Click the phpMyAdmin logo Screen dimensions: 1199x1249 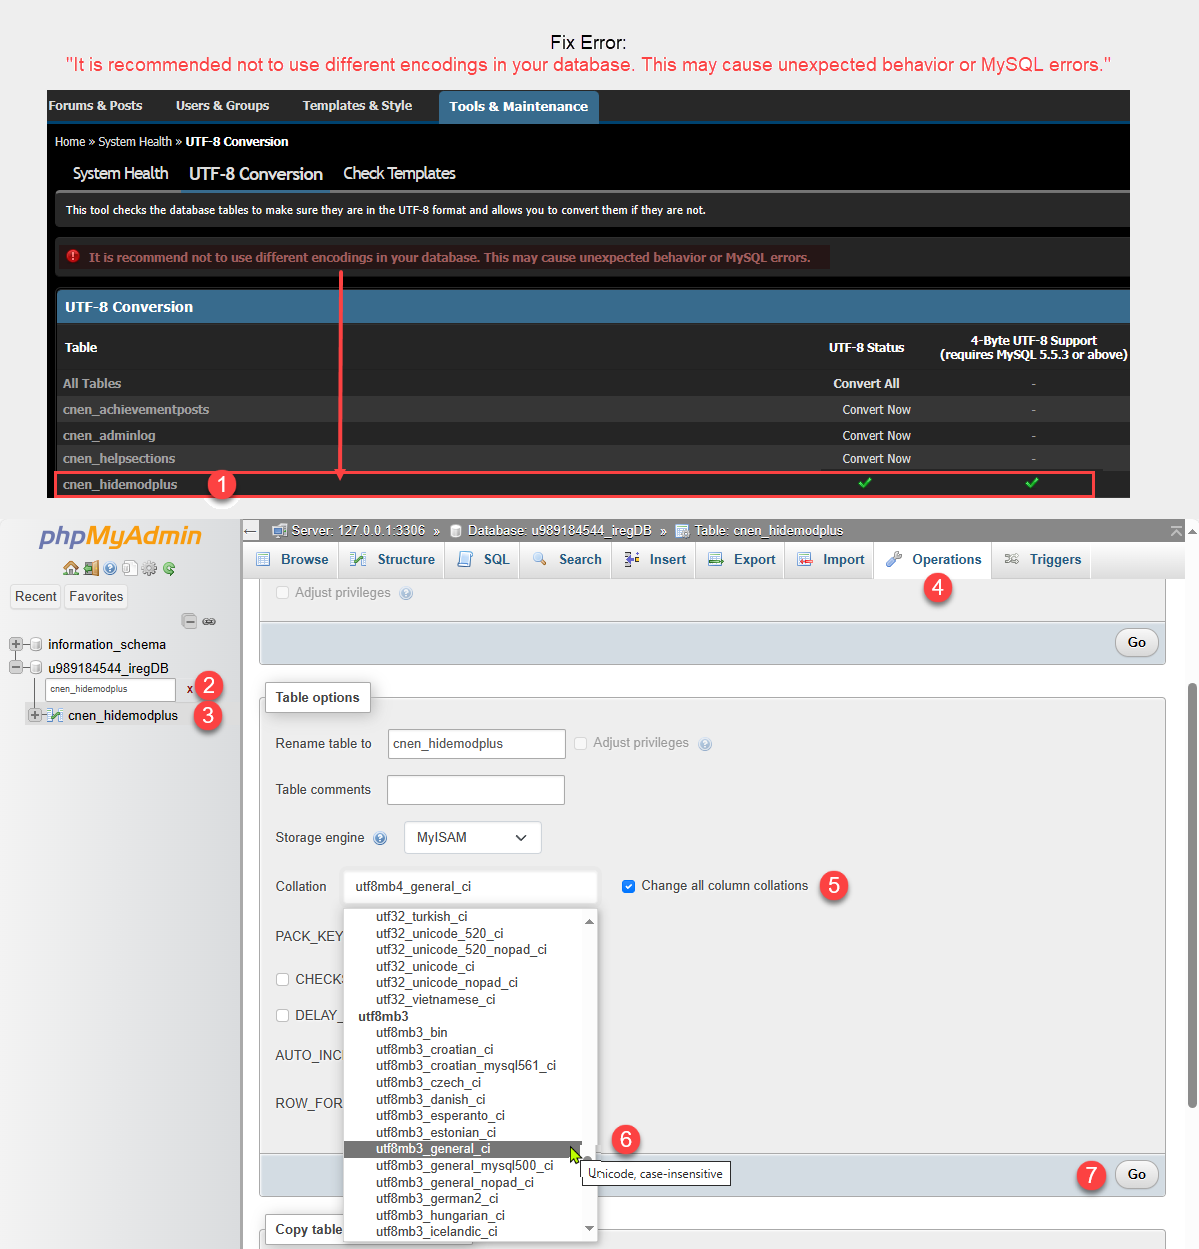120,536
